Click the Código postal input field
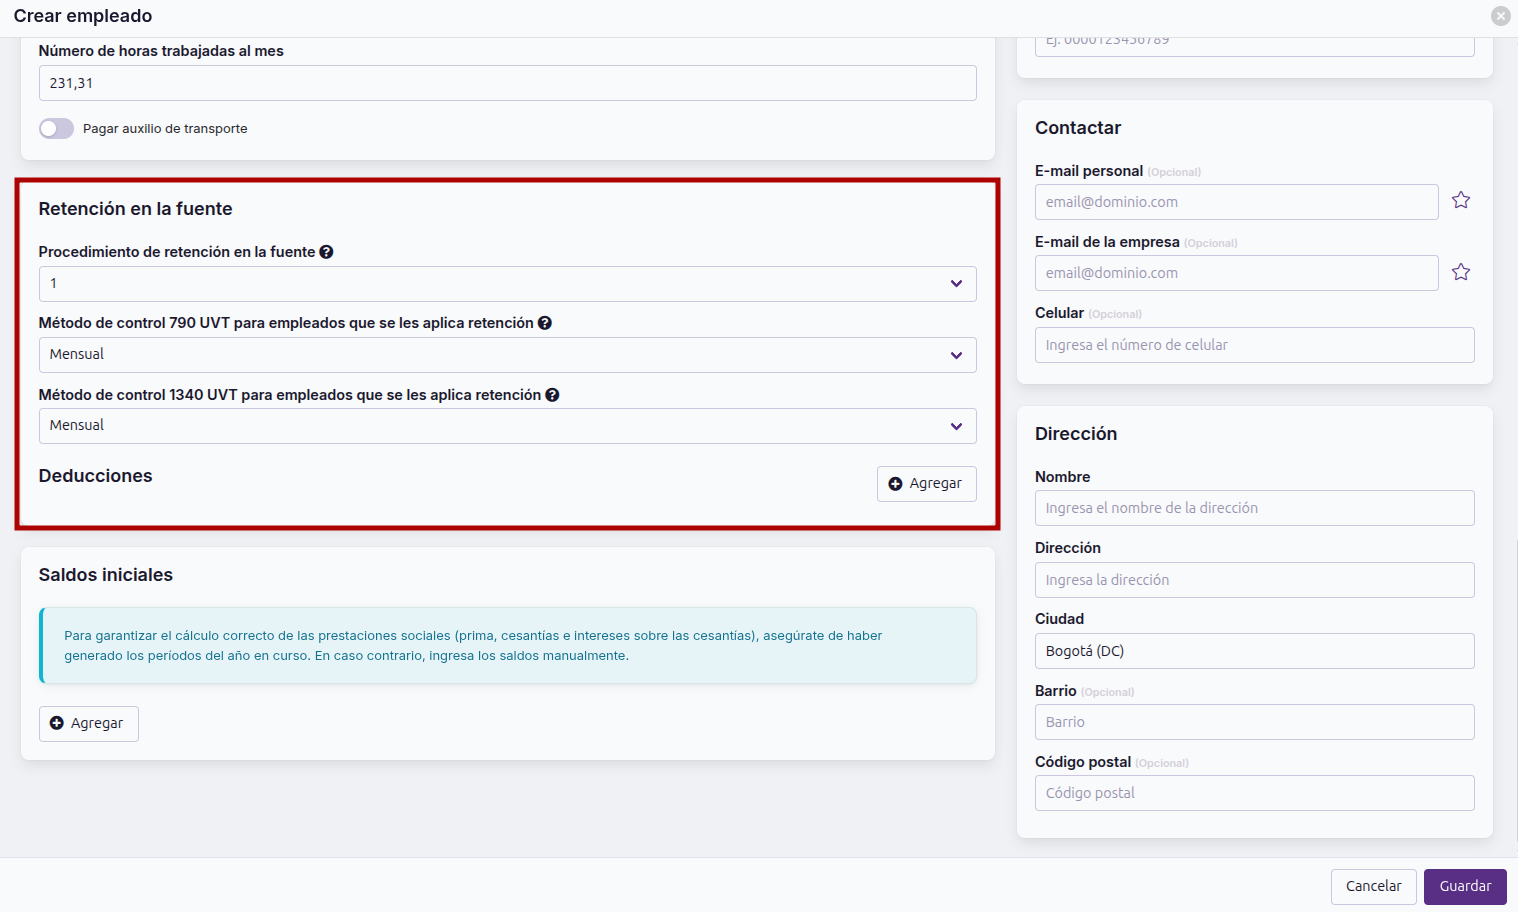Viewport: 1518px width, 912px height. [x=1254, y=793]
